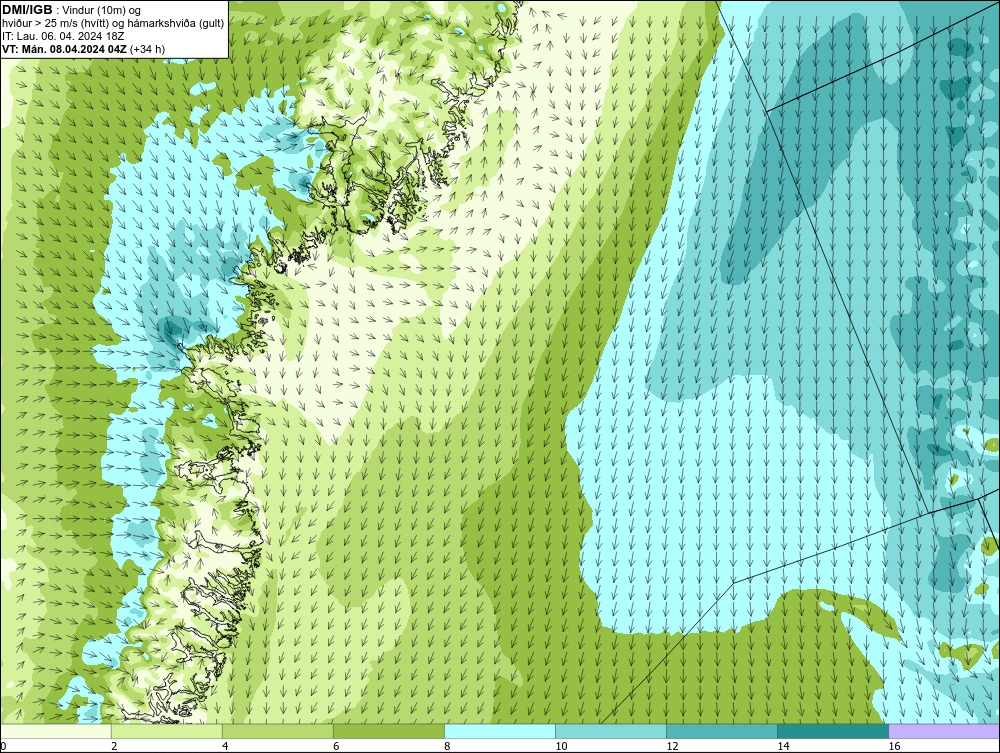
Task: Select the 2–4 m/s light green swatch
Action: [x=166, y=731]
